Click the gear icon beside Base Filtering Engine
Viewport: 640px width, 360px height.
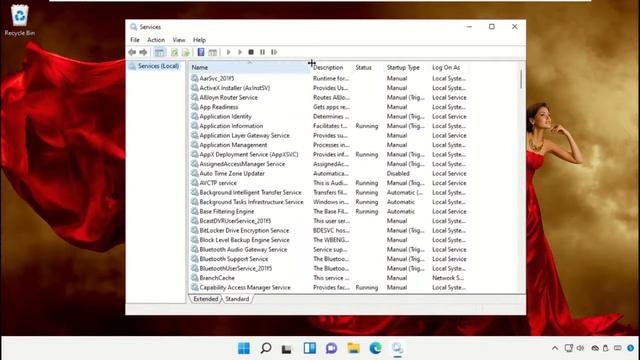click(195, 211)
